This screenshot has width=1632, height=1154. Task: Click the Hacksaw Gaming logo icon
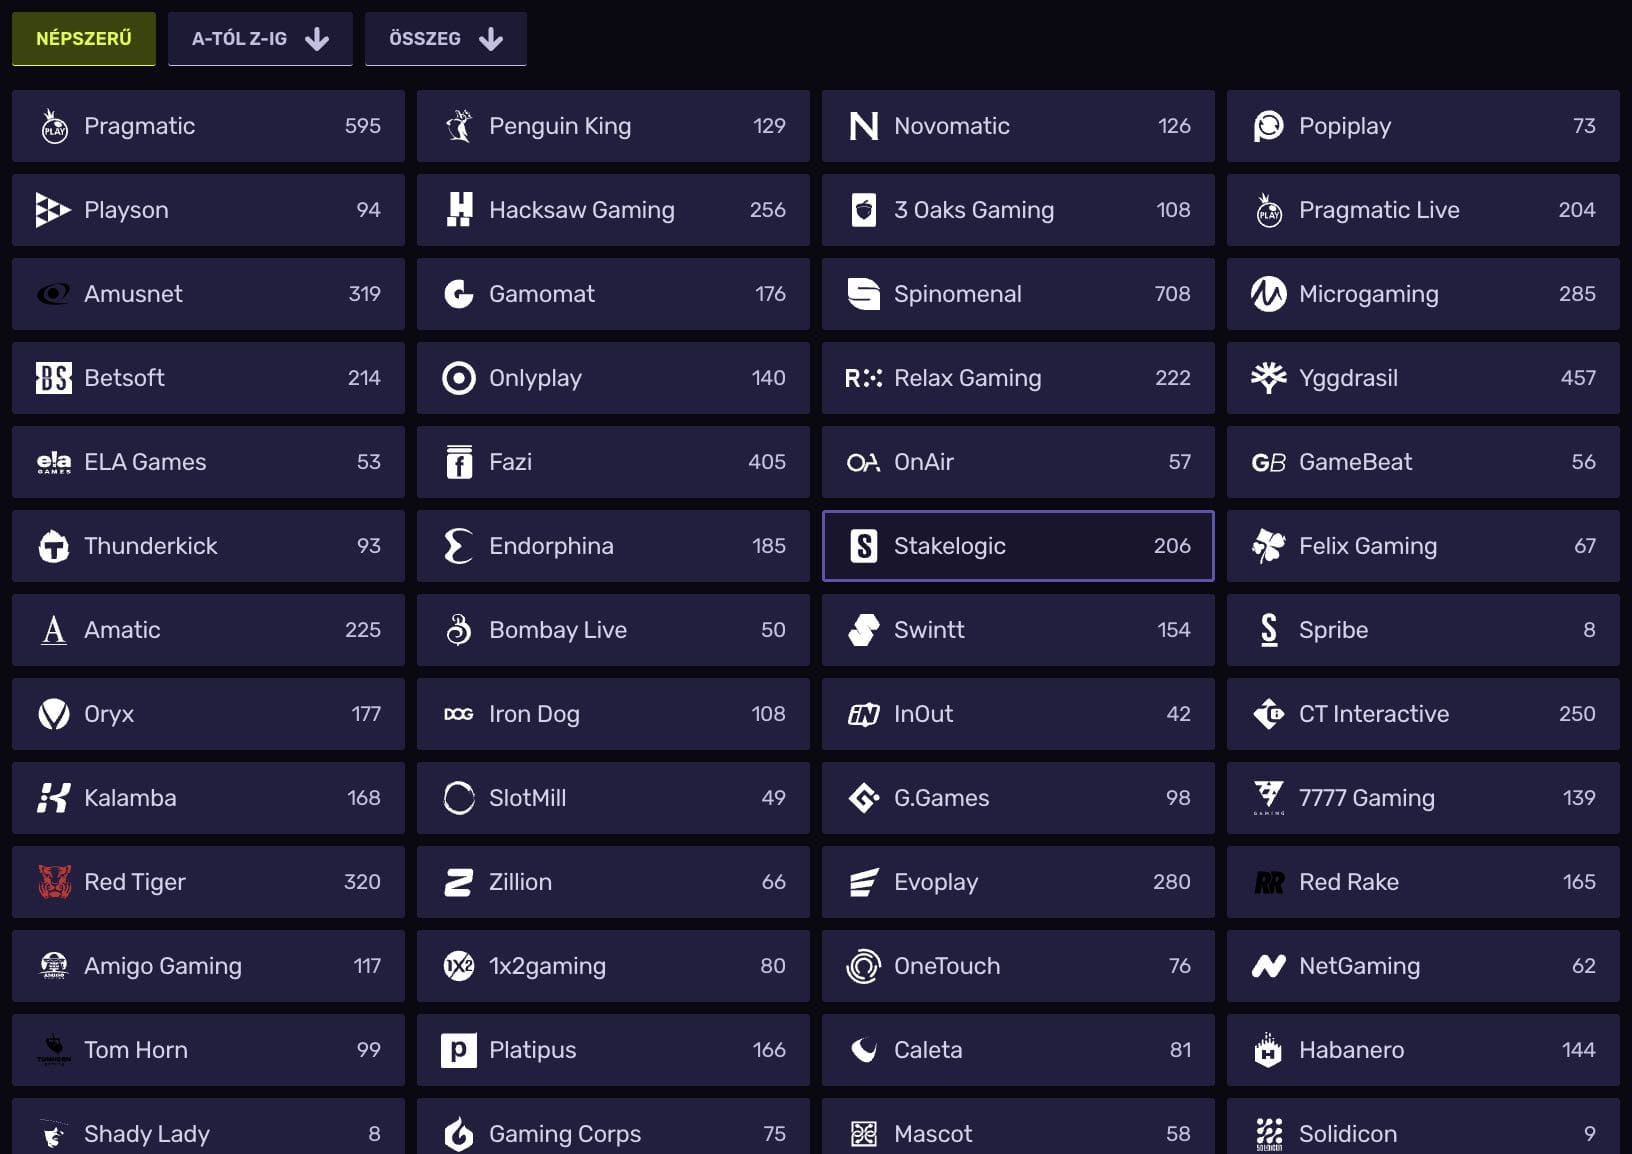point(459,210)
